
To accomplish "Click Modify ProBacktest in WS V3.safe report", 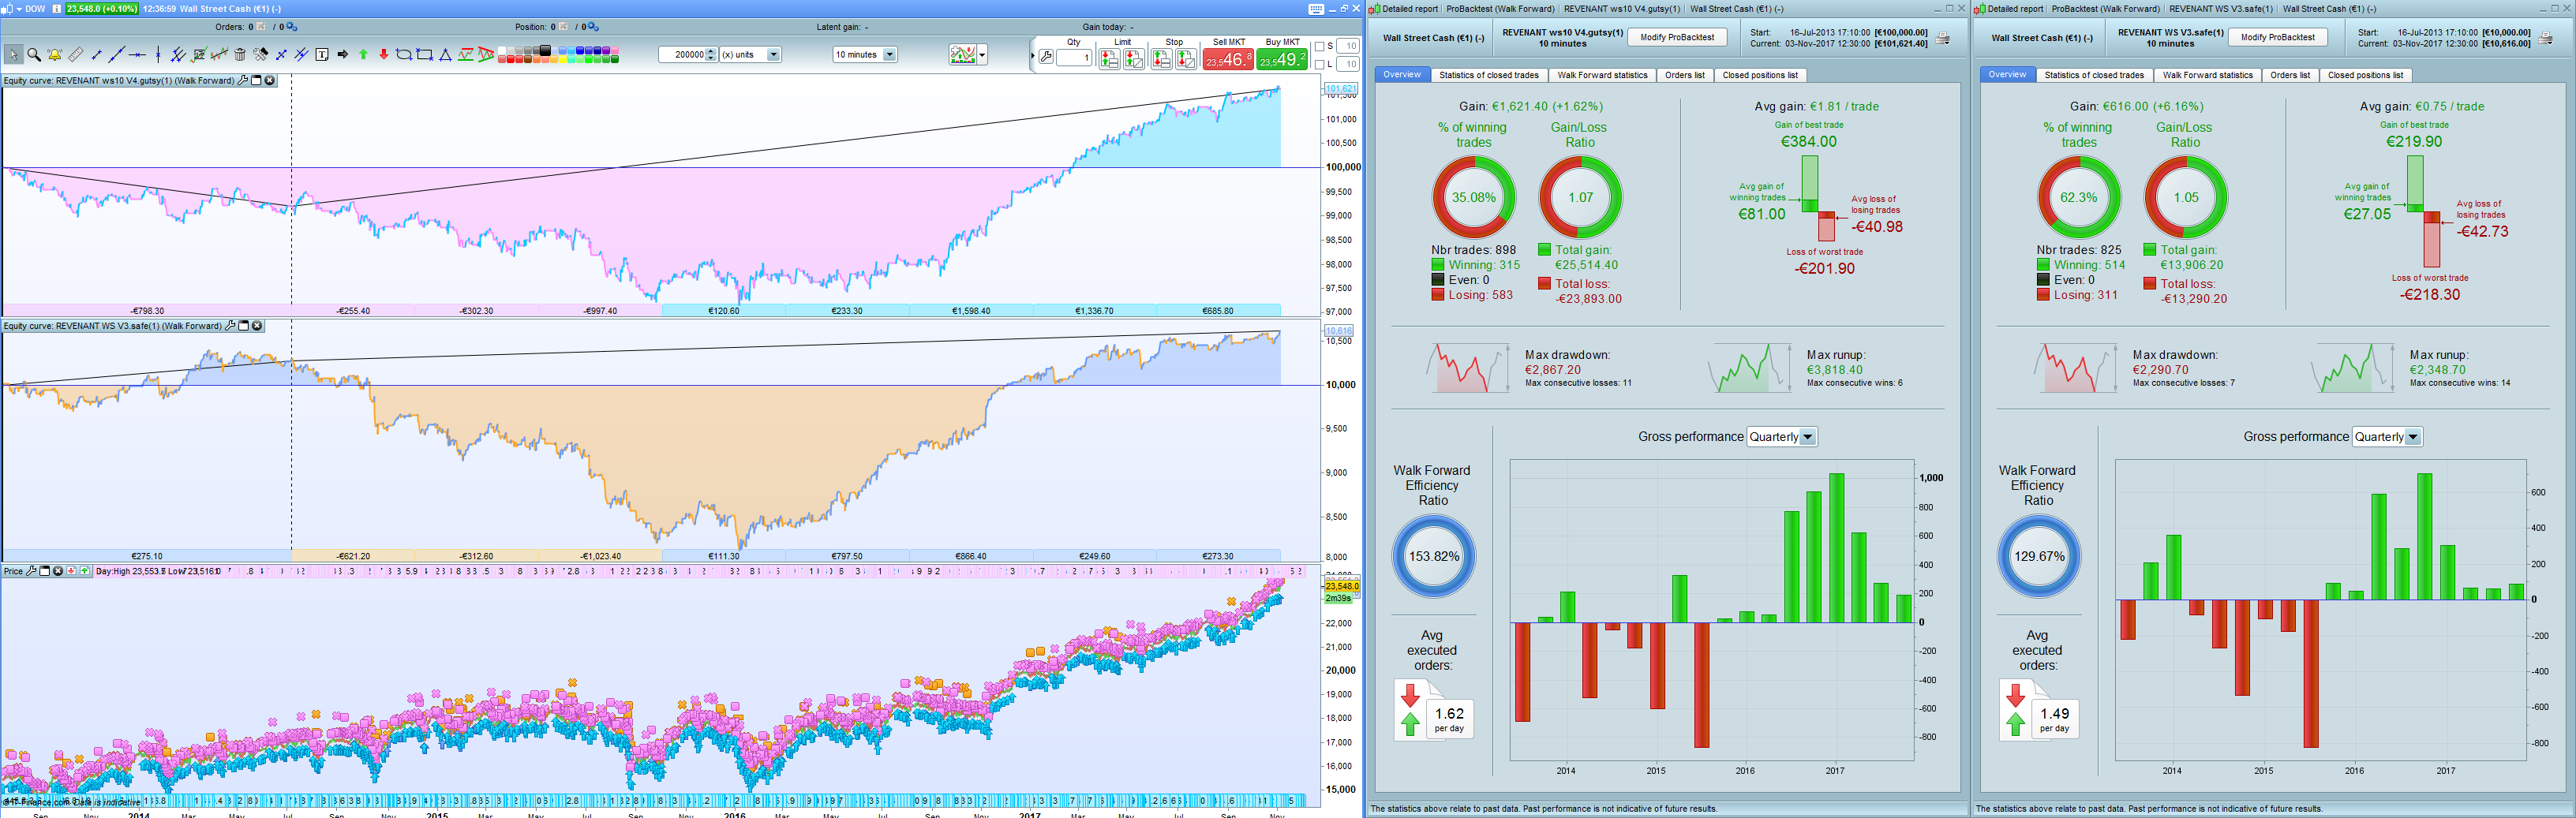I will [x=2278, y=38].
